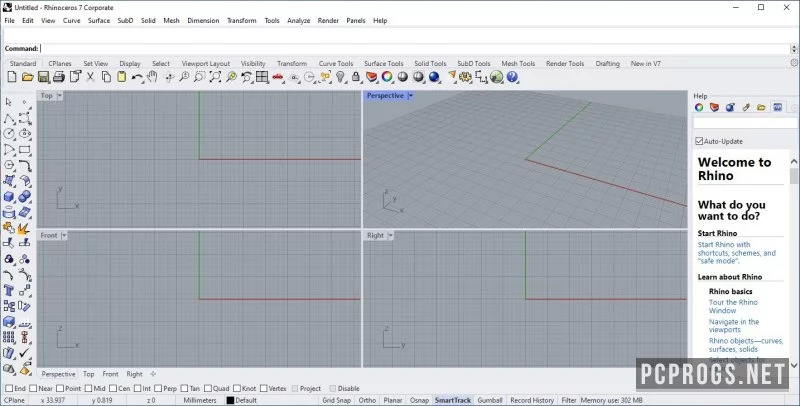Screen dimensions: 800x406
Task: Click the Help panel vertical scrollbar
Action: [x=794, y=263]
